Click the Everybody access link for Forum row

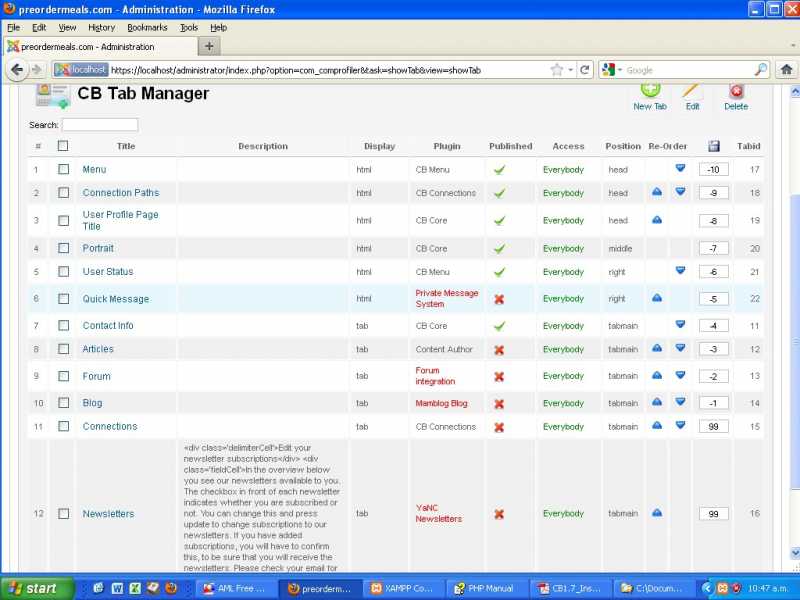coord(563,376)
